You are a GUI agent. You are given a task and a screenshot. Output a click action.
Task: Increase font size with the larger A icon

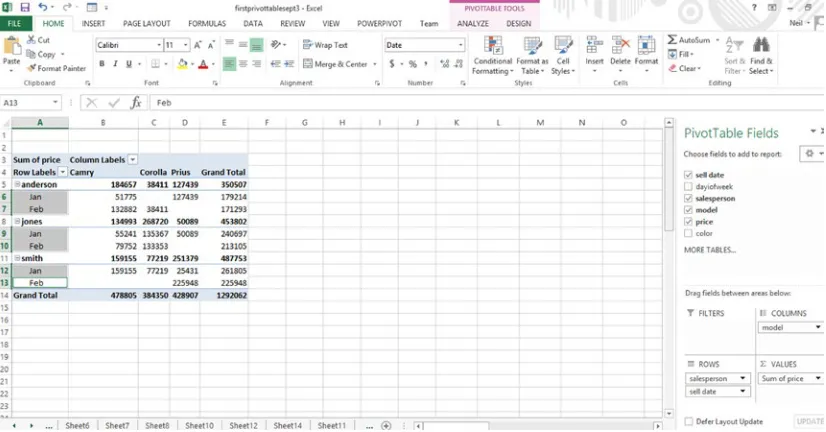[198, 45]
